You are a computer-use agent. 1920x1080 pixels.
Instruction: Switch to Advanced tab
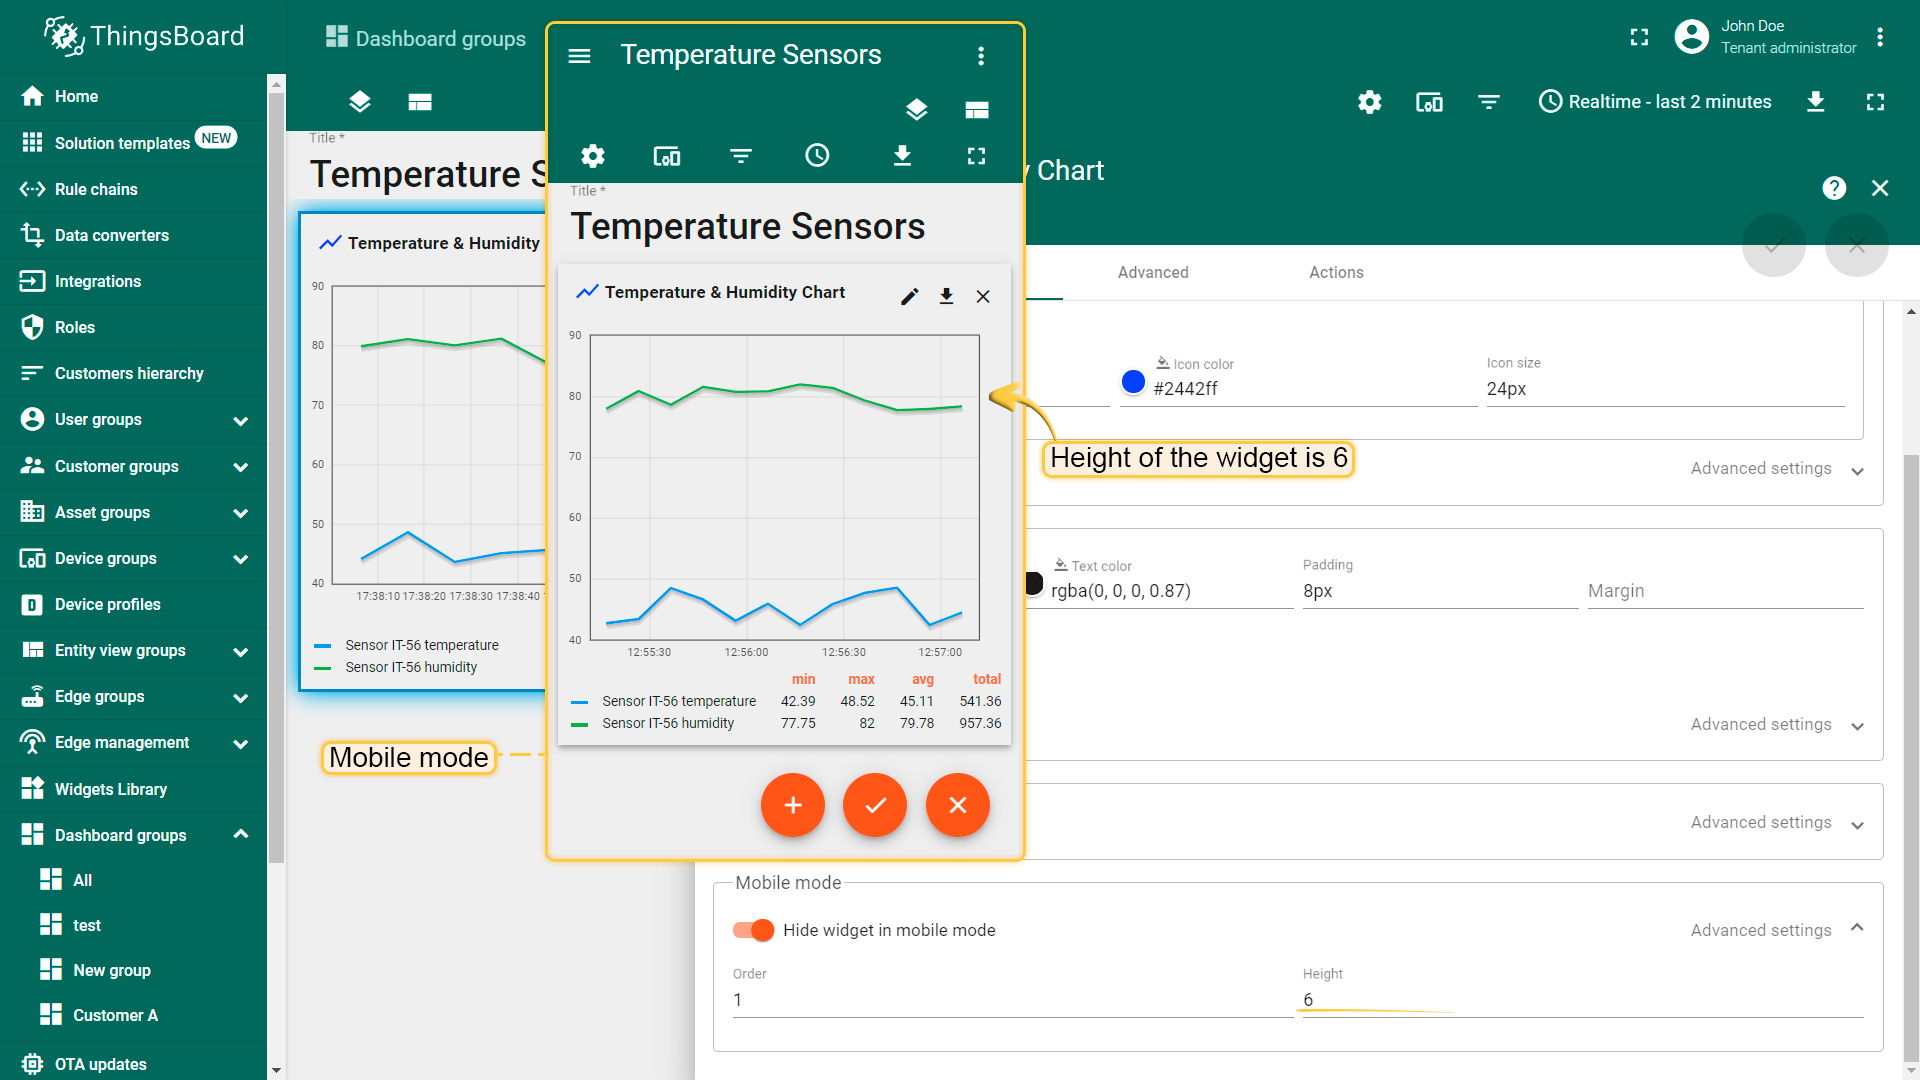(x=1153, y=272)
